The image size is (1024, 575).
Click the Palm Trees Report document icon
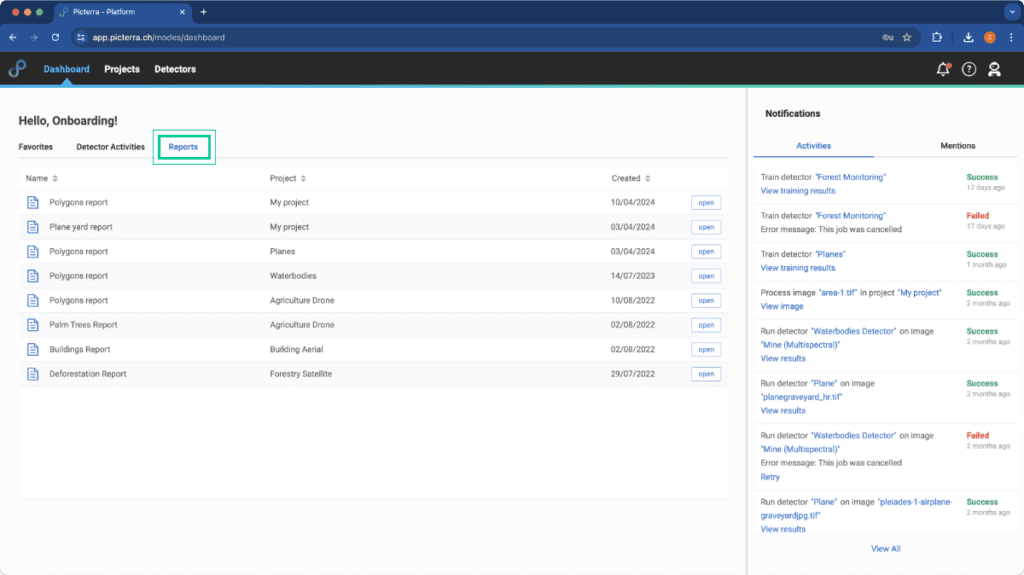pyautogui.click(x=33, y=325)
